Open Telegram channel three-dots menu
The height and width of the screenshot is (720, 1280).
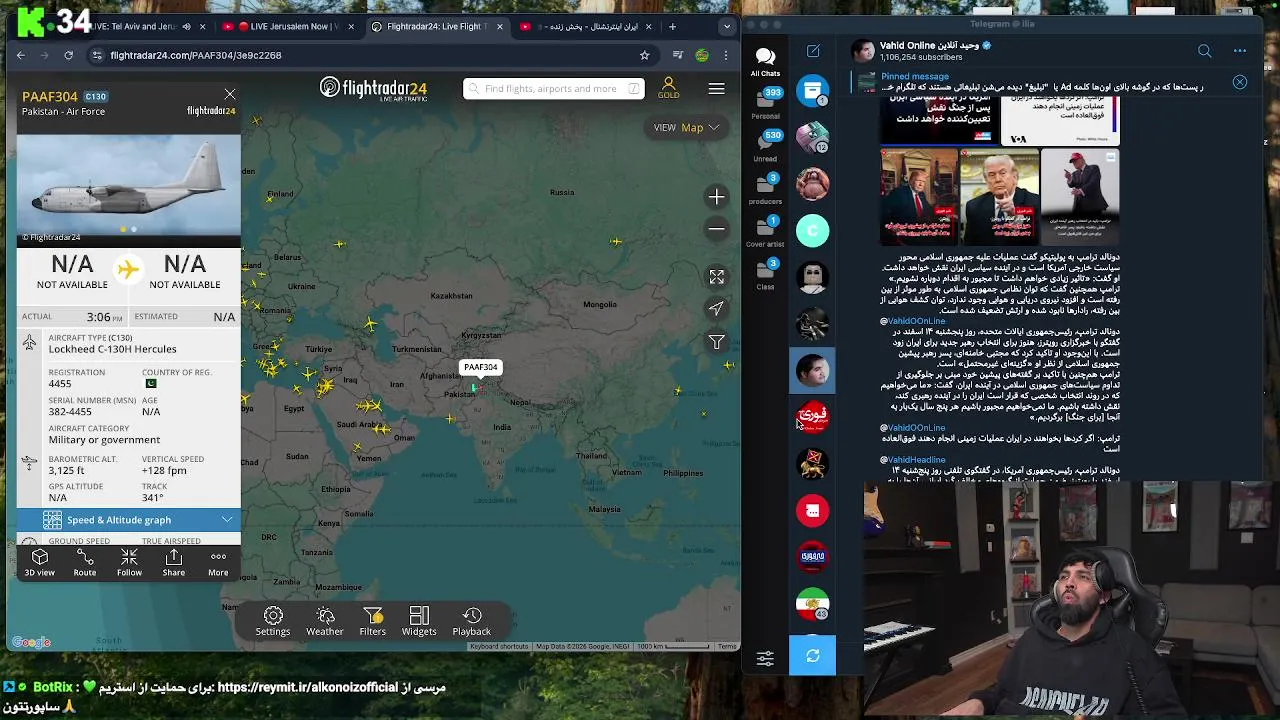(x=1240, y=51)
